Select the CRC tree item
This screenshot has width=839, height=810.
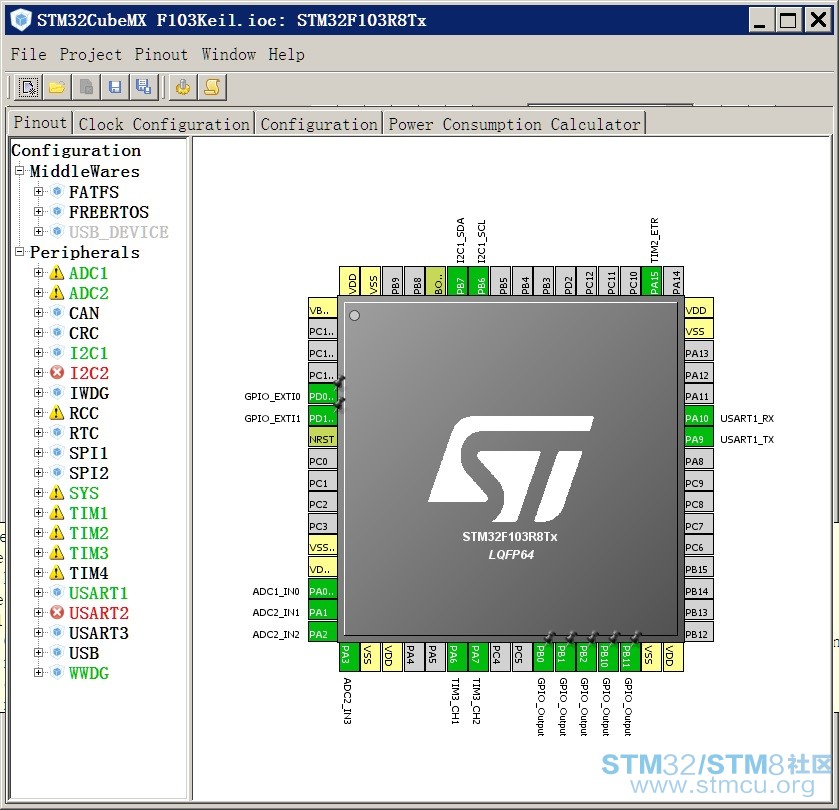(x=84, y=333)
